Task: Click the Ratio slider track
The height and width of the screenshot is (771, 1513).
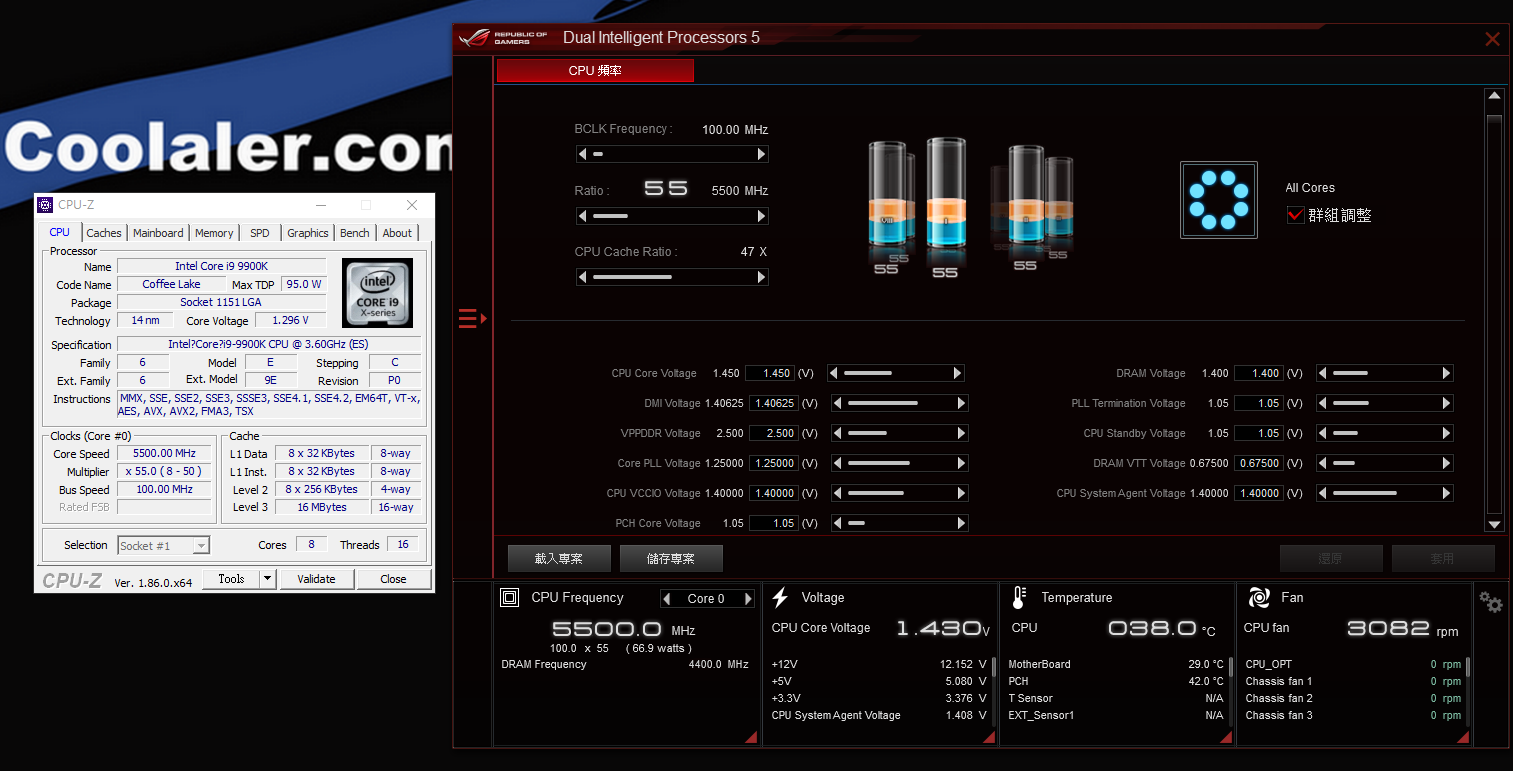Action: (x=672, y=216)
